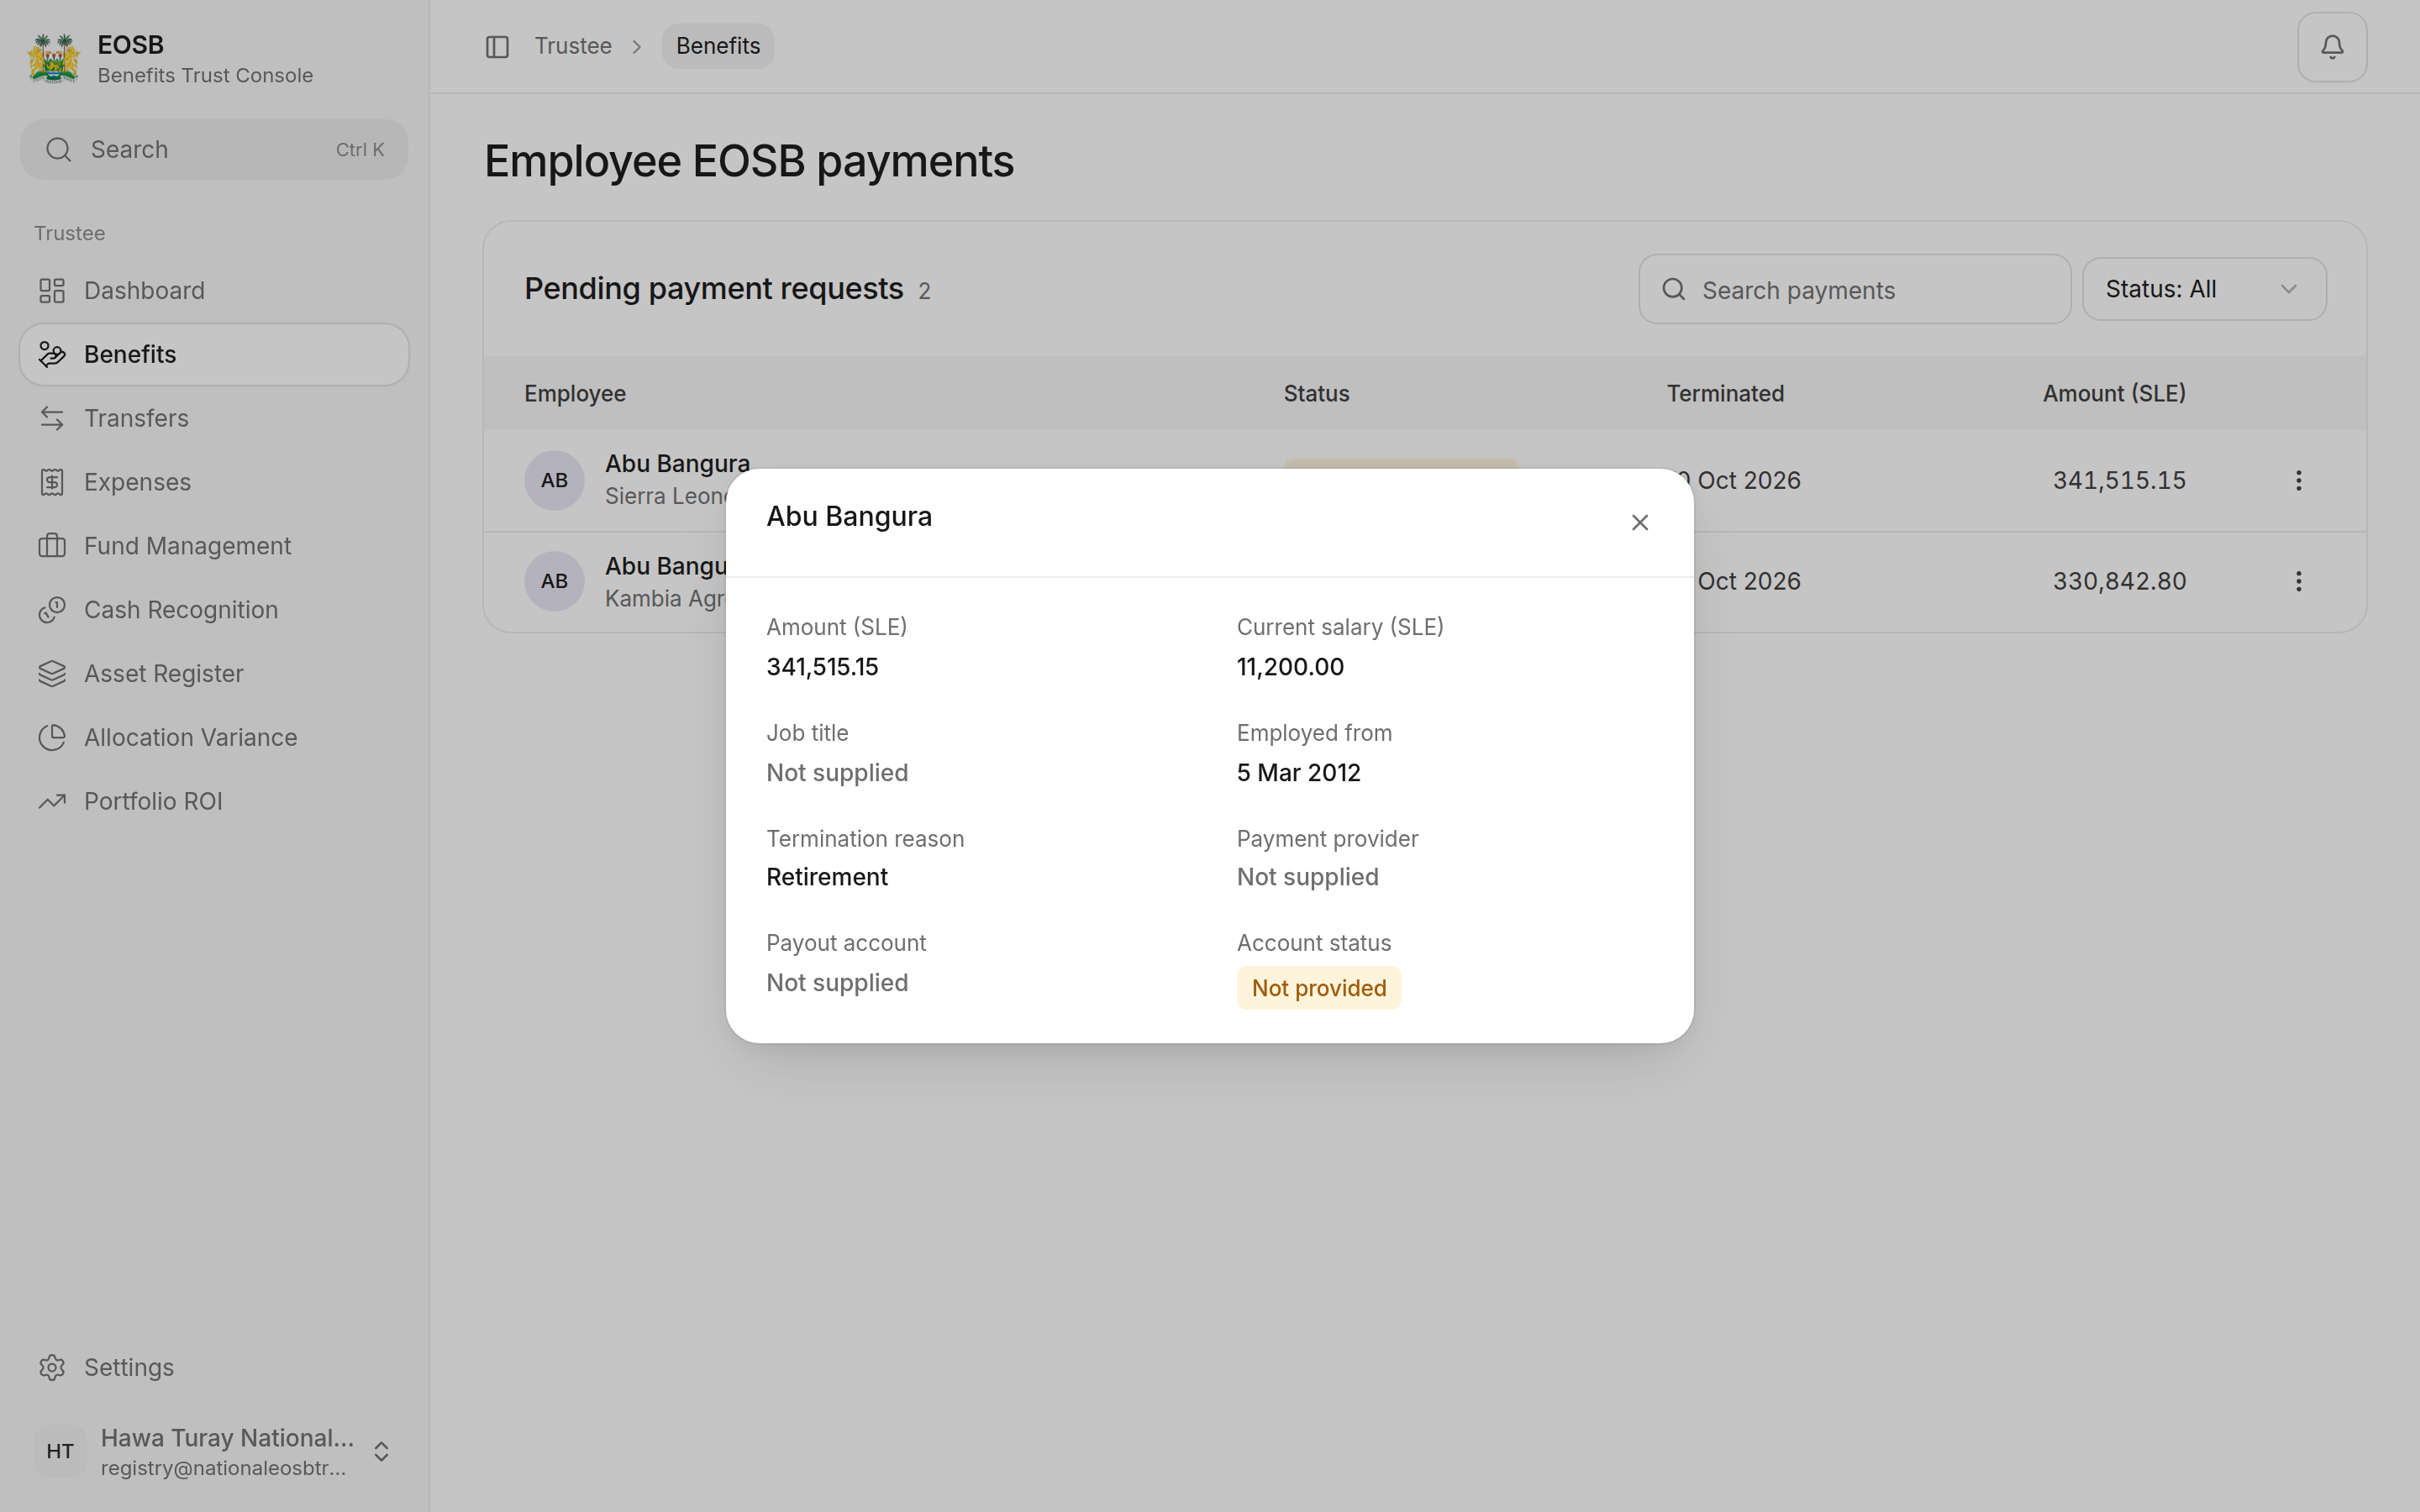Viewport: 2420px width, 1512px height.
Task: Click AB avatar of Sierra Leone row
Action: click(554, 481)
